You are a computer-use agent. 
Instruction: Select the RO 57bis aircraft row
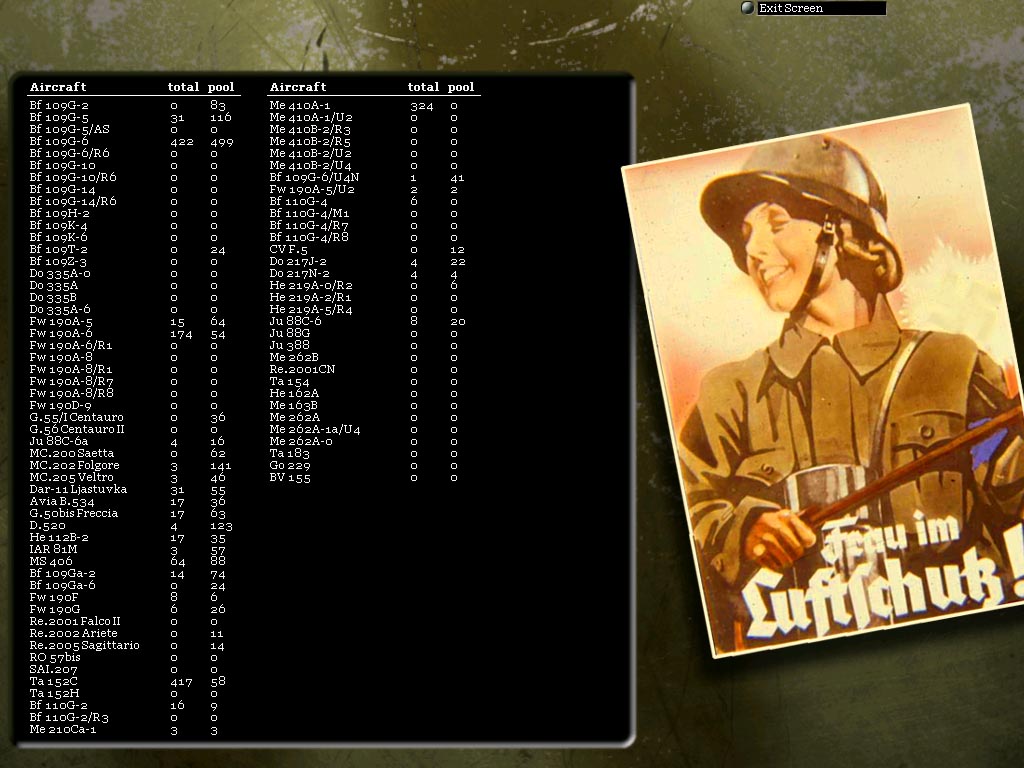pos(133,658)
